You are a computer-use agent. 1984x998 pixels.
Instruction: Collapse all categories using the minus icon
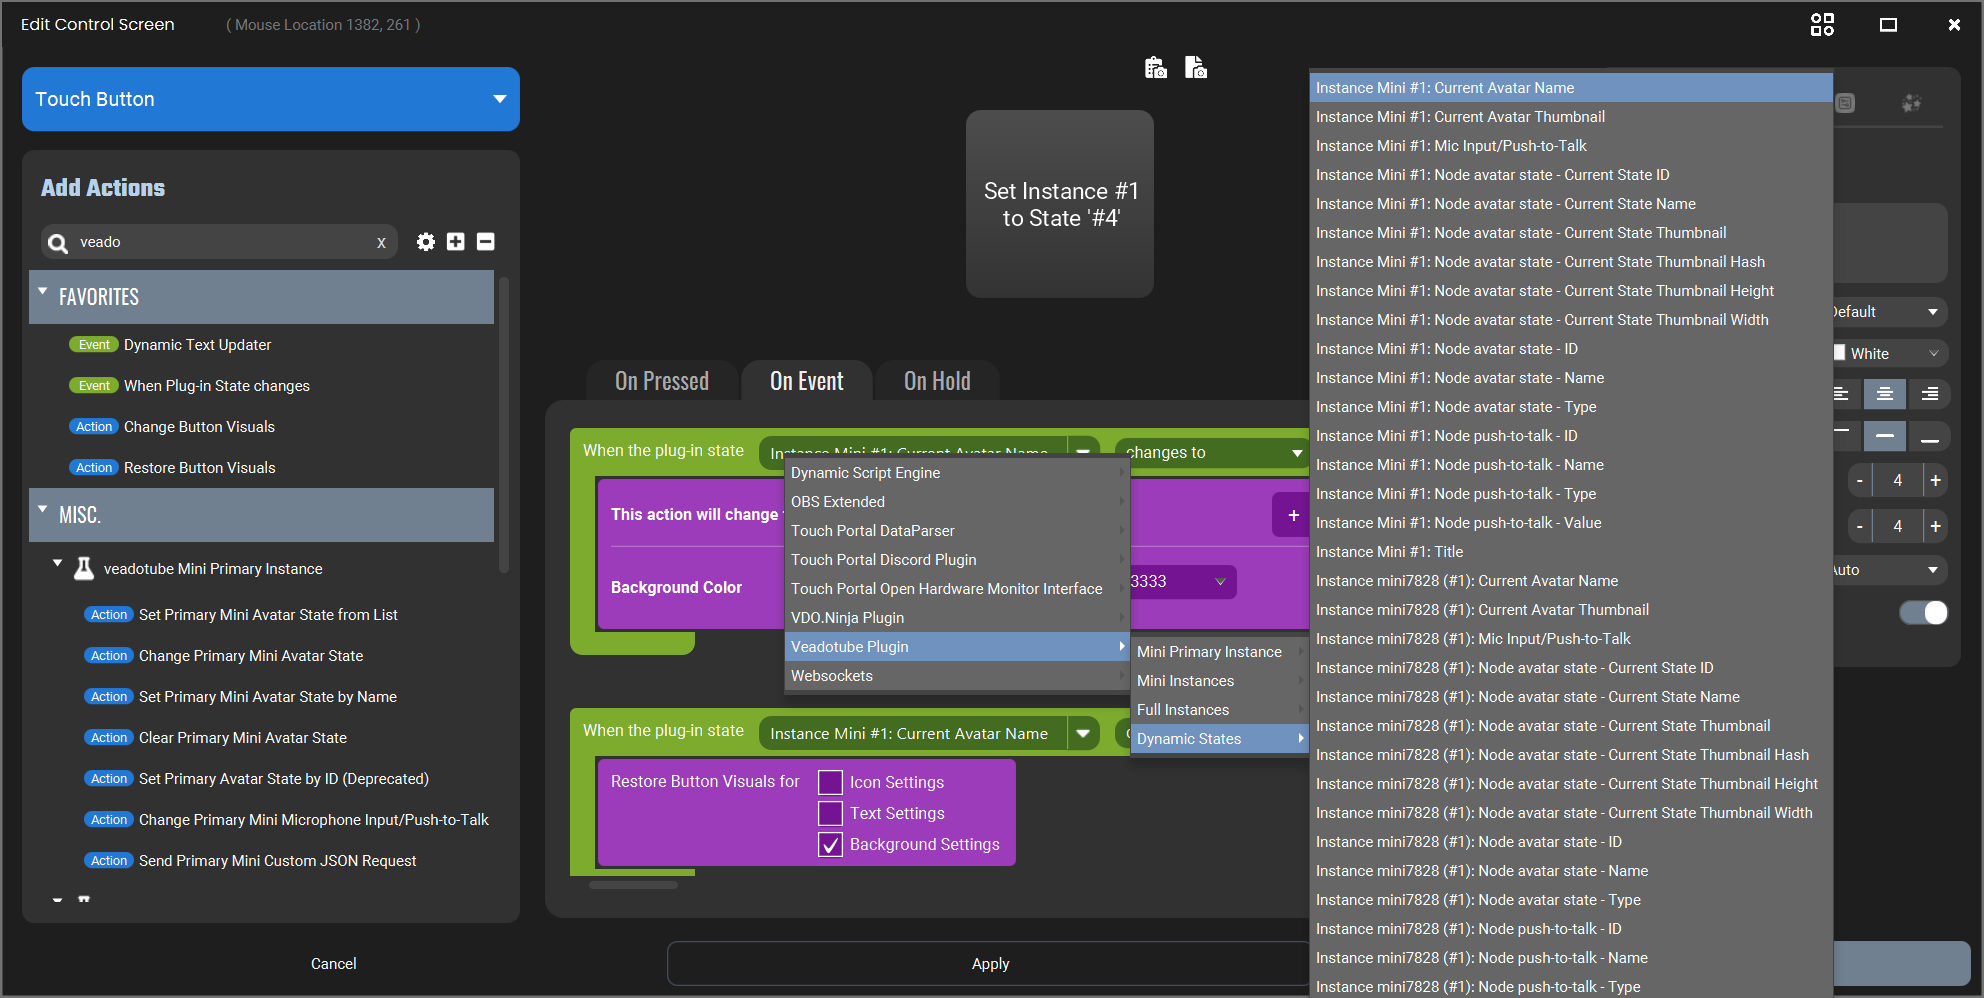click(486, 242)
